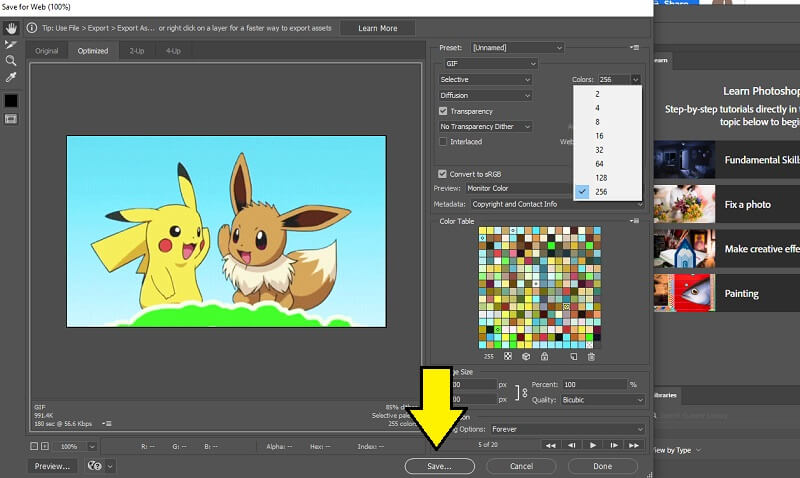This screenshot has height=478, width=800.
Task: Click the info tip icon
Action: click(x=32, y=28)
